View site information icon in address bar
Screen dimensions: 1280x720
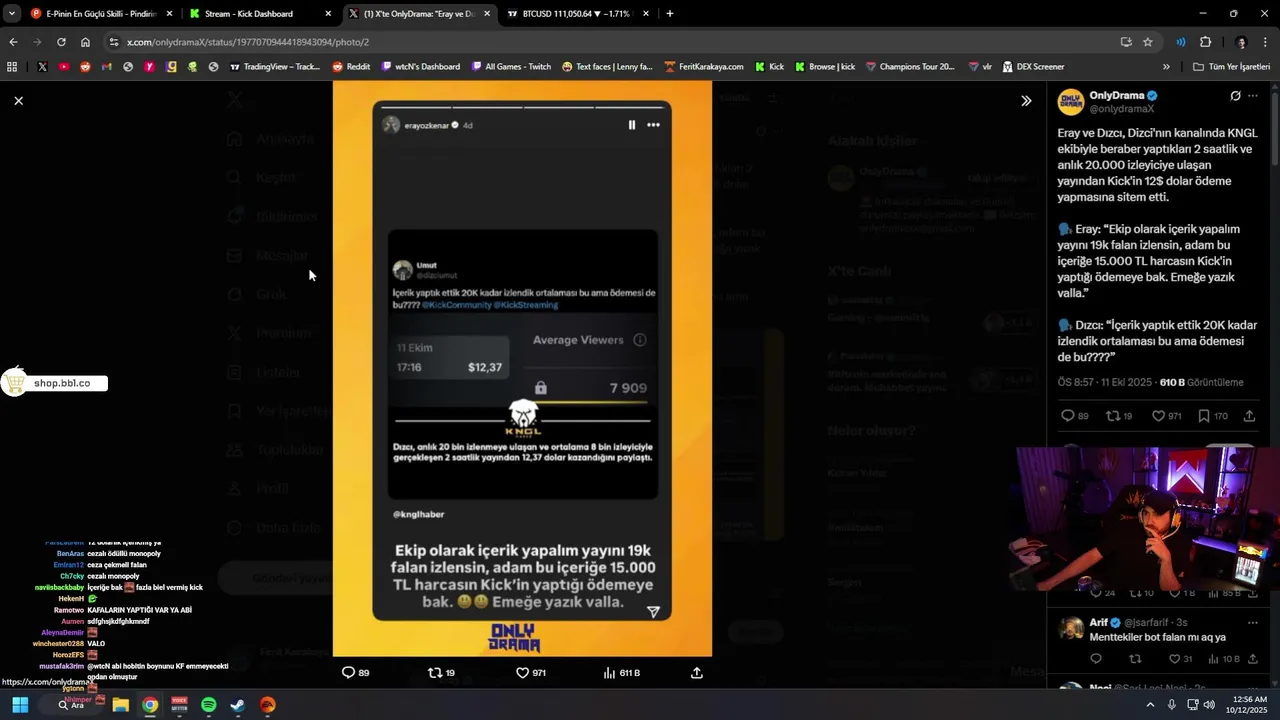(114, 42)
